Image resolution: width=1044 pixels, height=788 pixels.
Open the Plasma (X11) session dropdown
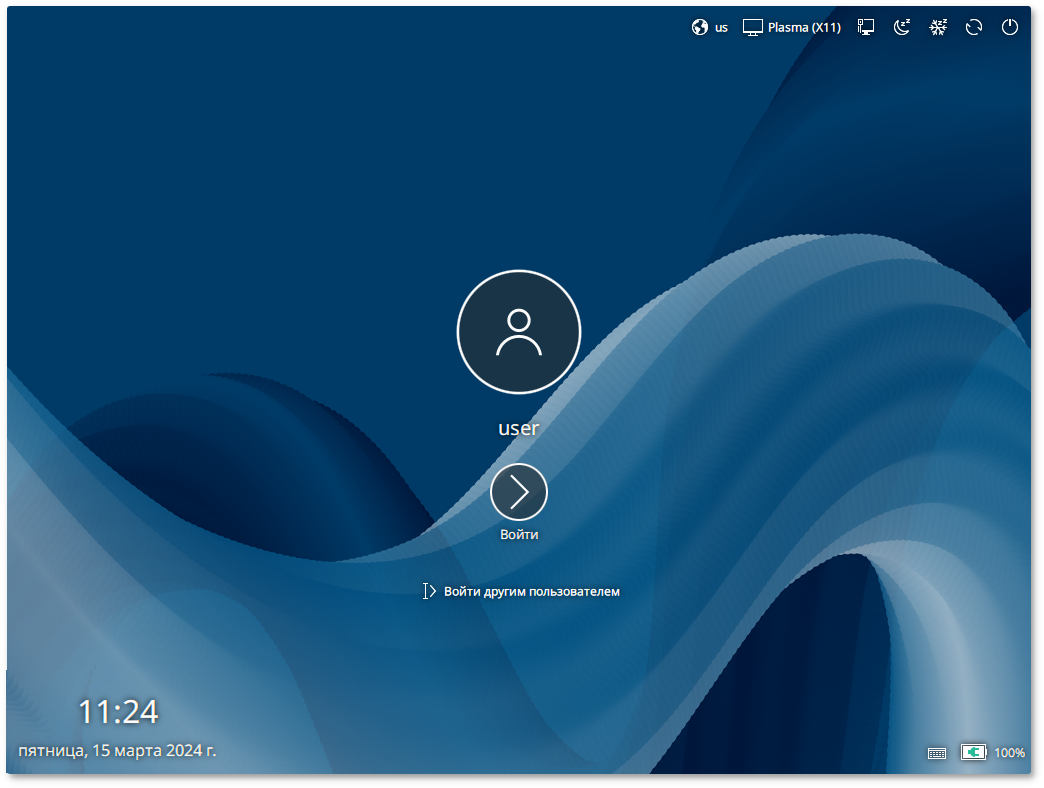coord(804,28)
